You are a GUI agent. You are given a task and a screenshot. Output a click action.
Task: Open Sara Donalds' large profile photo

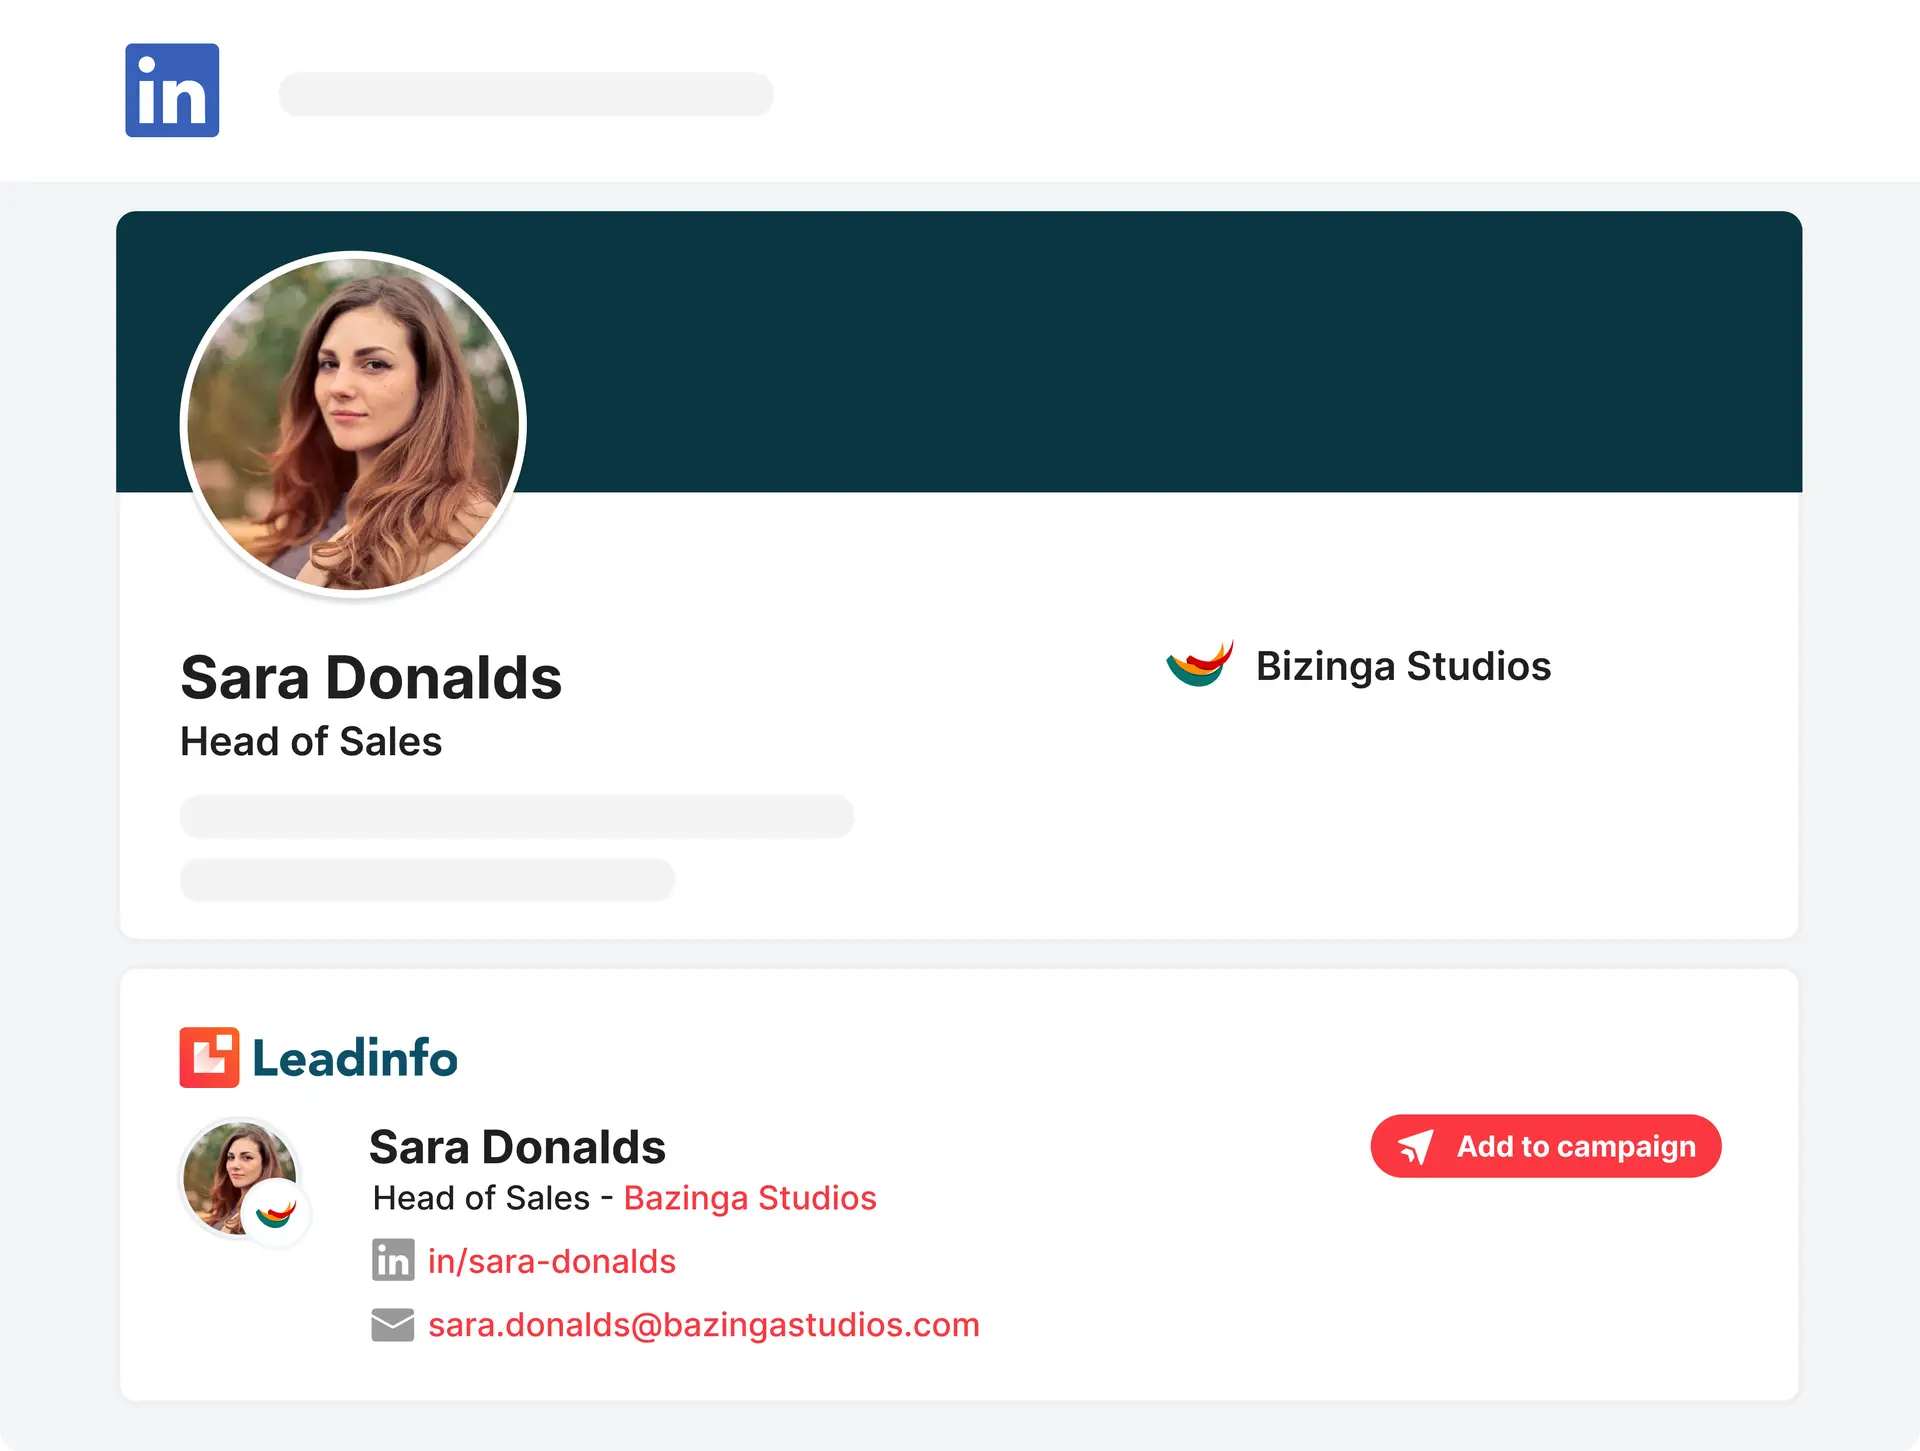[353, 424]
